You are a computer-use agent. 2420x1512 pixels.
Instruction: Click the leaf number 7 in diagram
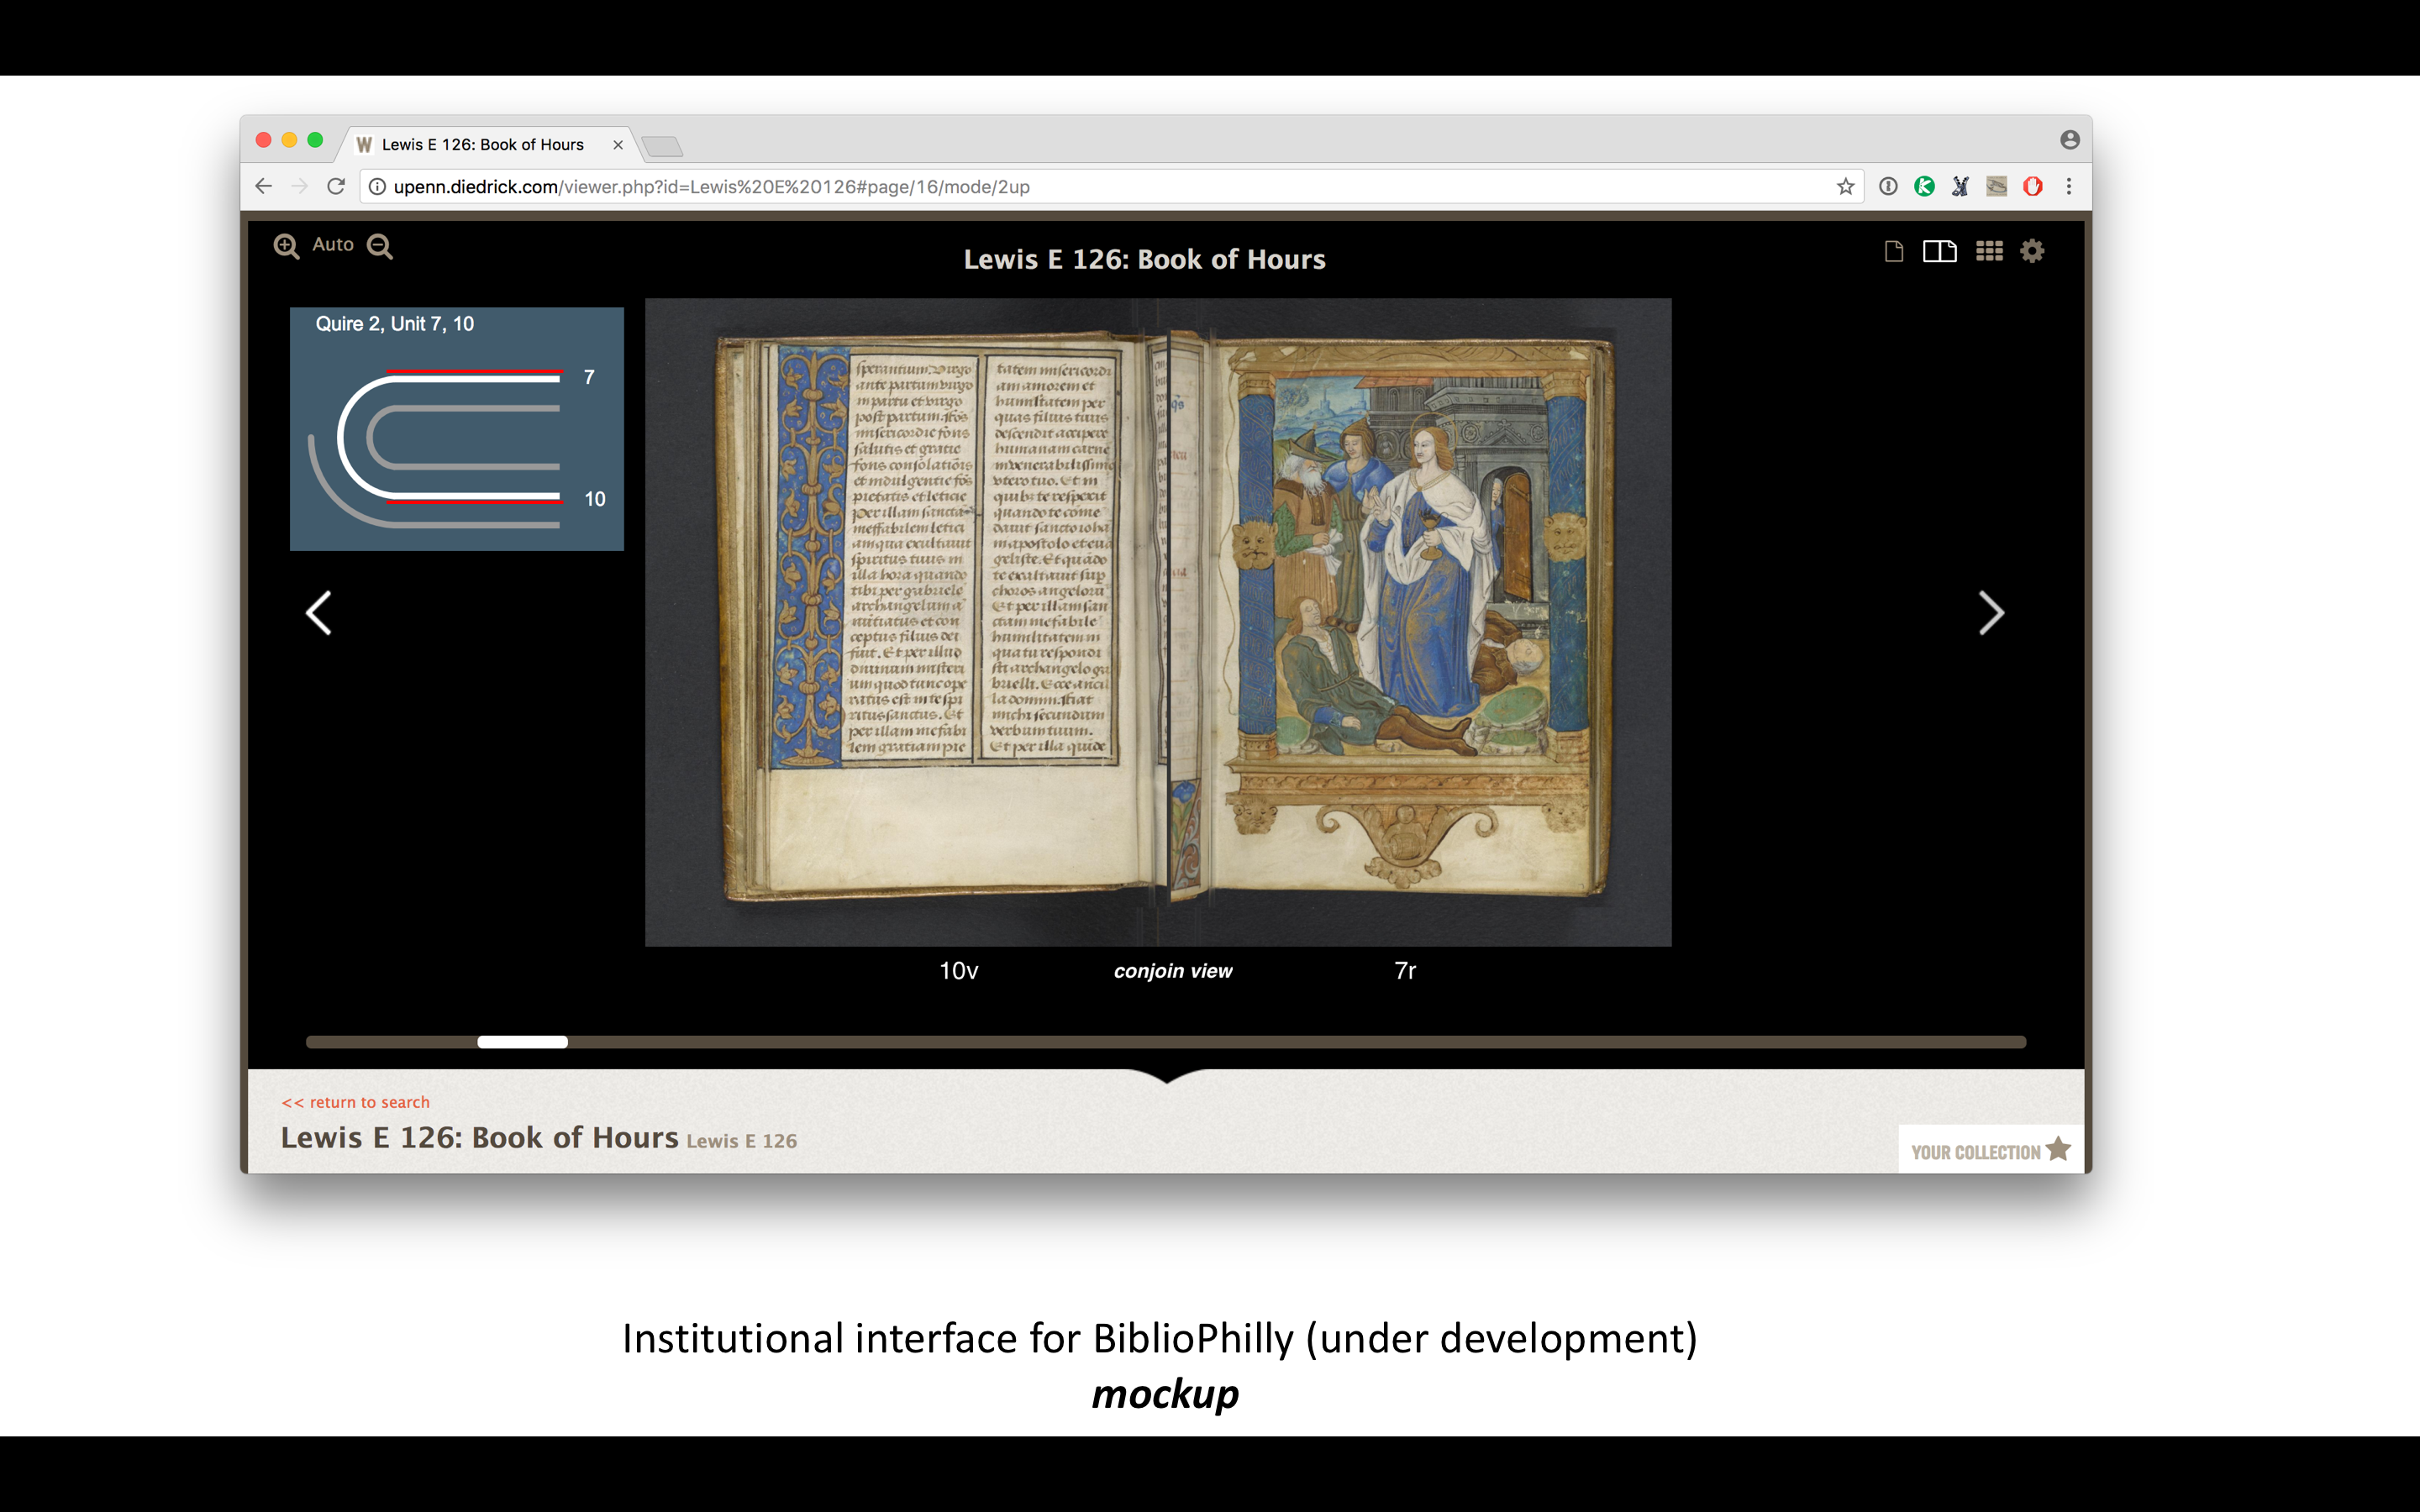coord(589,377)
